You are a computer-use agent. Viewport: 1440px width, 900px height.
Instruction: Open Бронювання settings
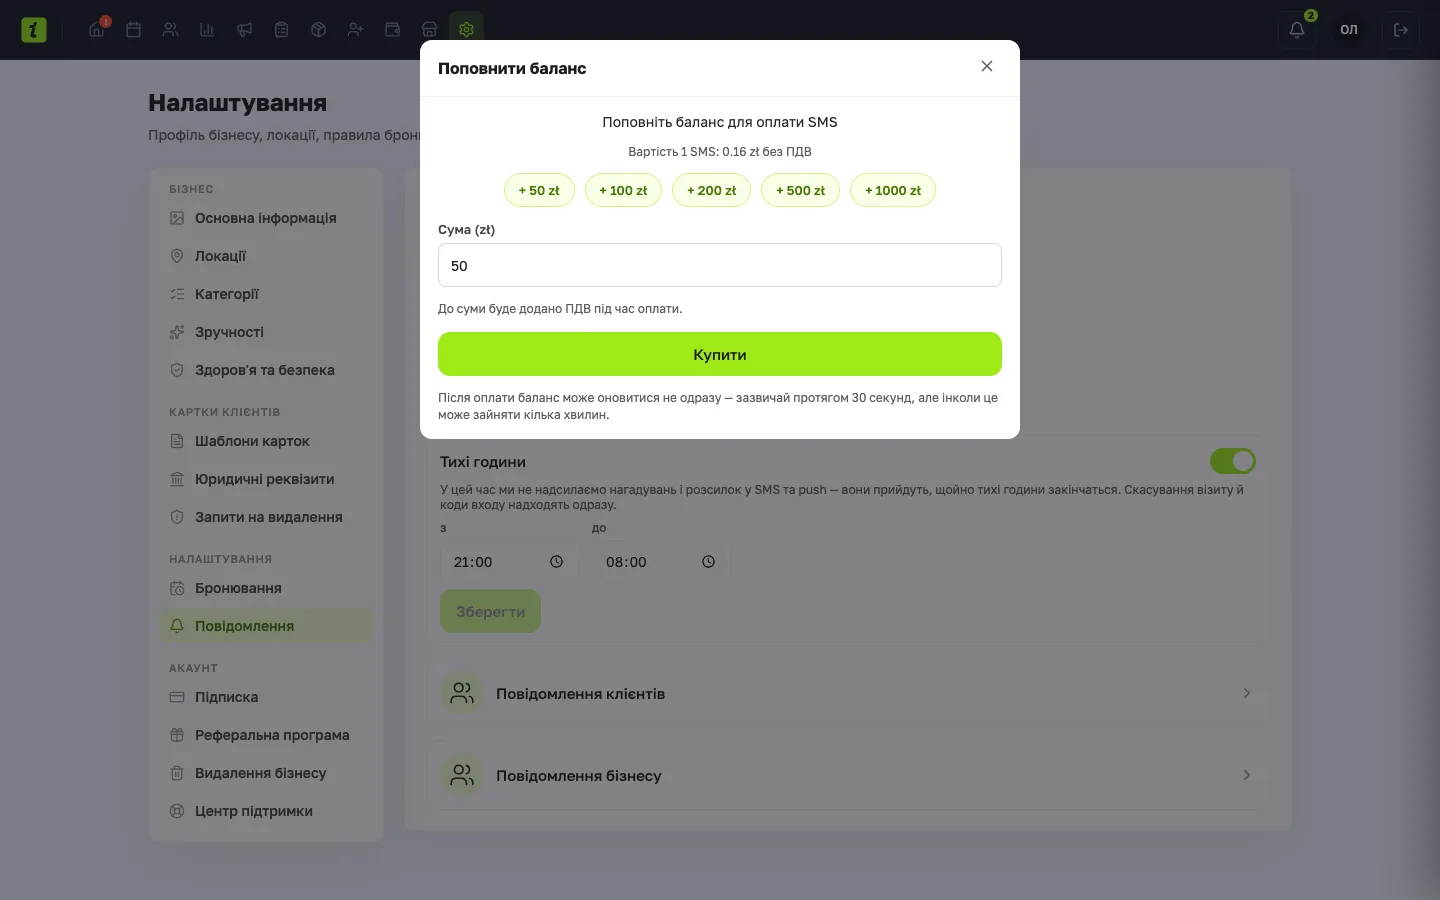266,588
